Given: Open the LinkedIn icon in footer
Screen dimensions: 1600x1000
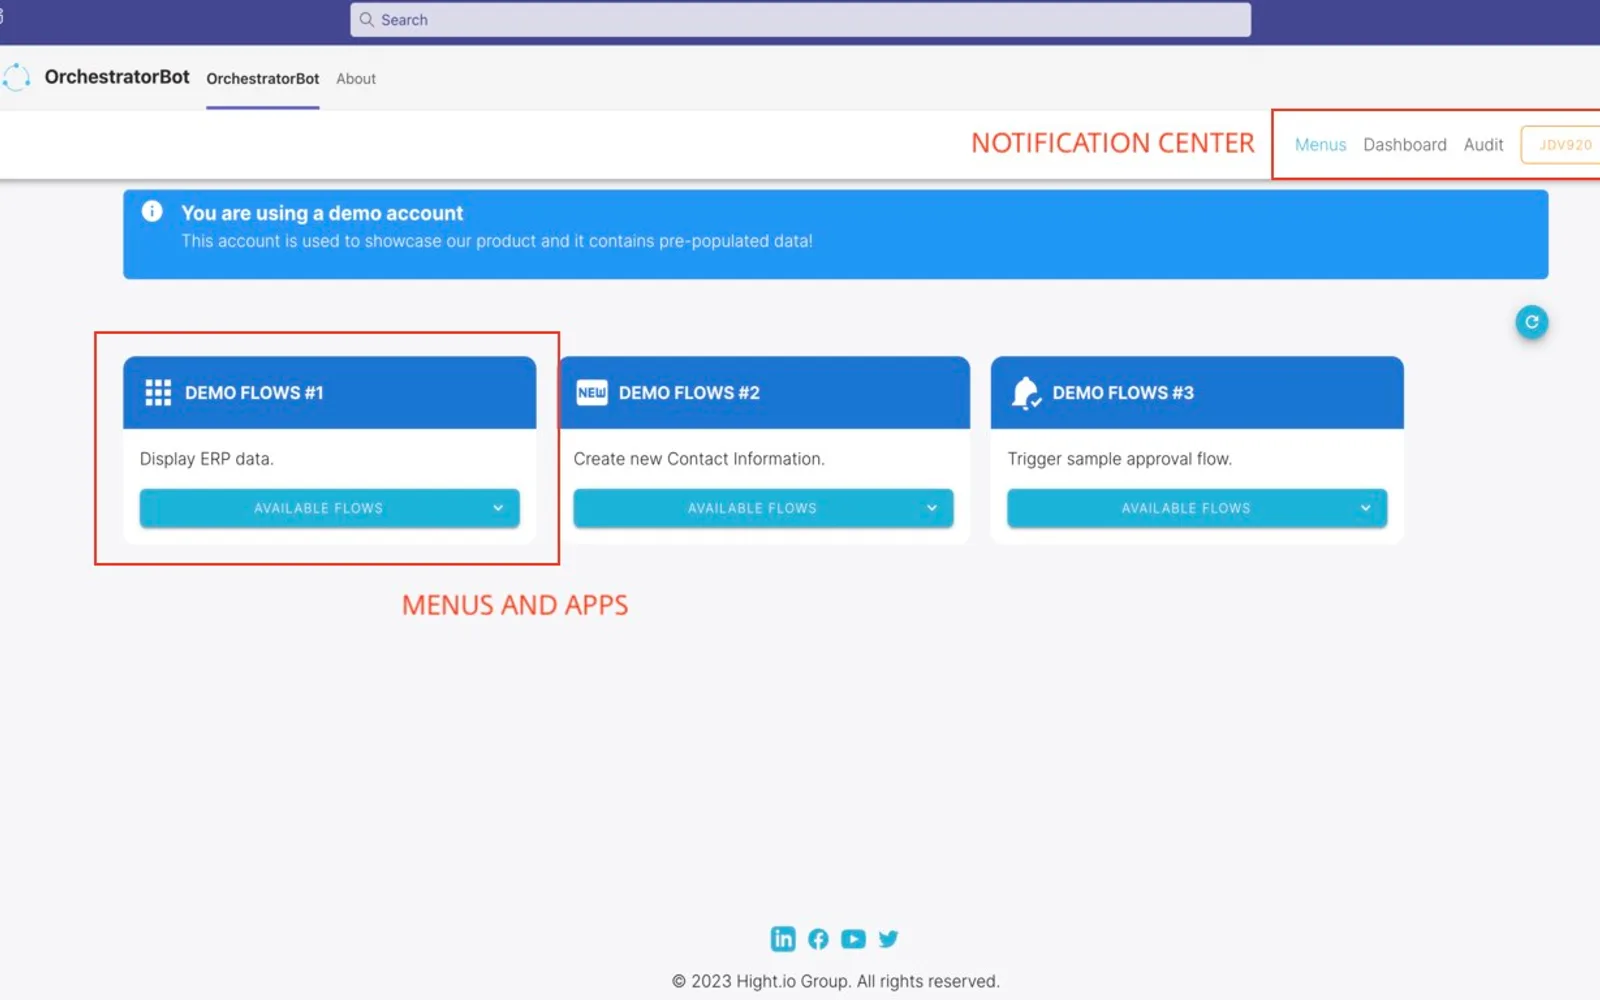Looking at the screenshot, I should [x=783, y=938].
